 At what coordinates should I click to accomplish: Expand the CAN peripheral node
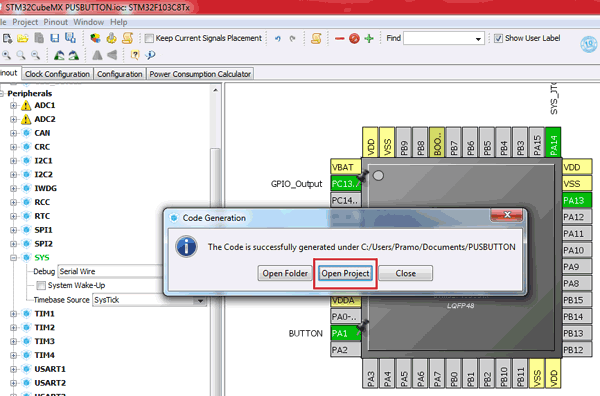(x=13, y=133)
